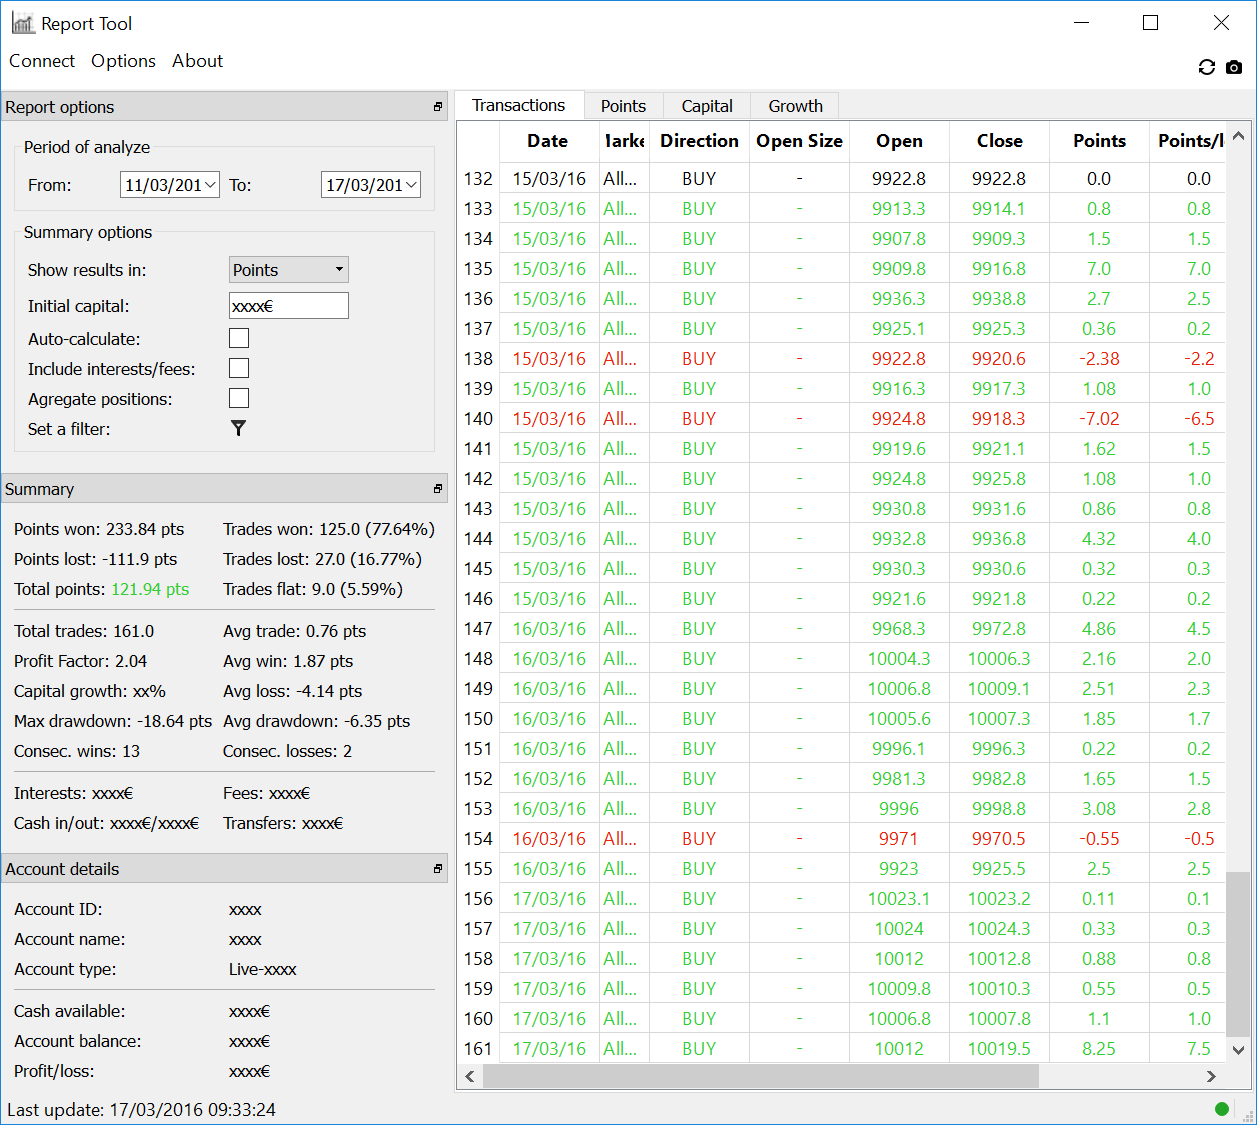Switch to the Growth tab
The width and height of the screenshot is (1257, 1125).
[795, 106]
